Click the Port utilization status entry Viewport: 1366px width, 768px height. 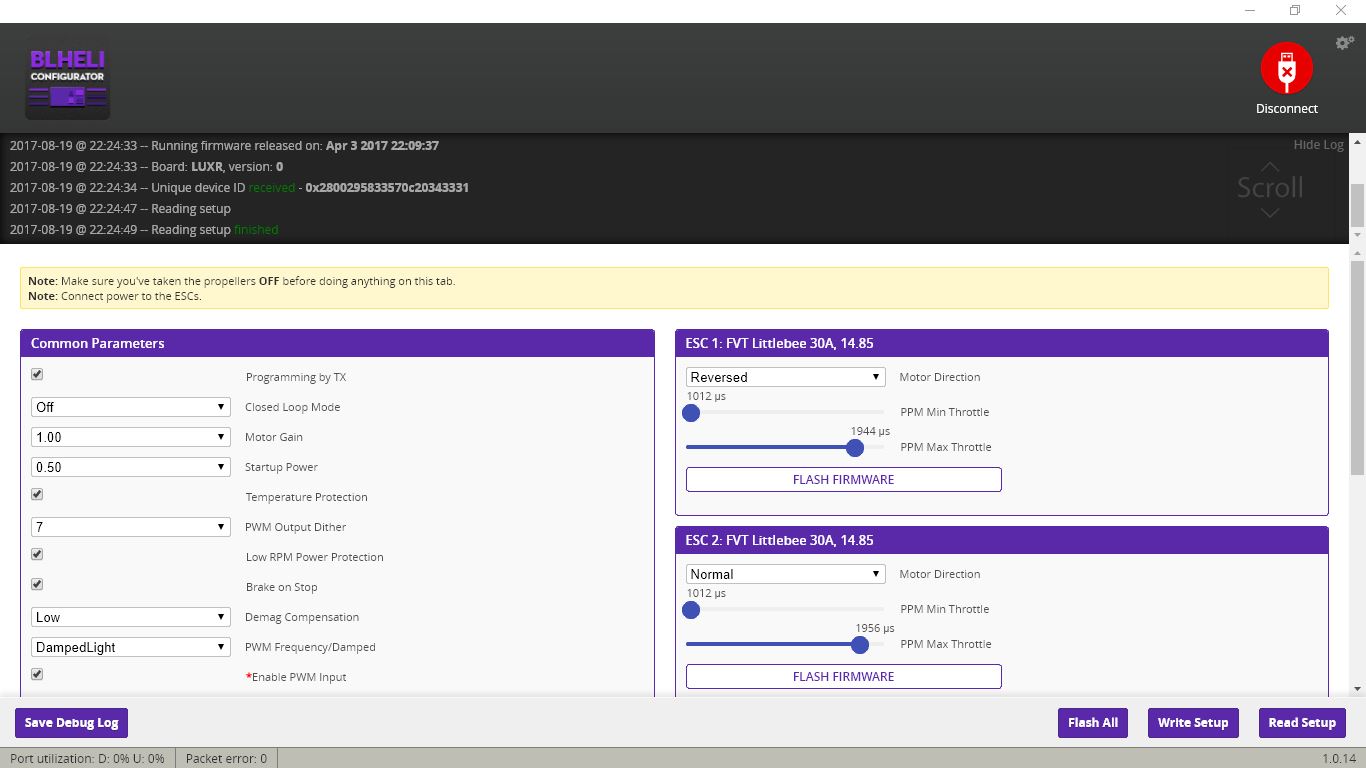click(x=87, y=758)
